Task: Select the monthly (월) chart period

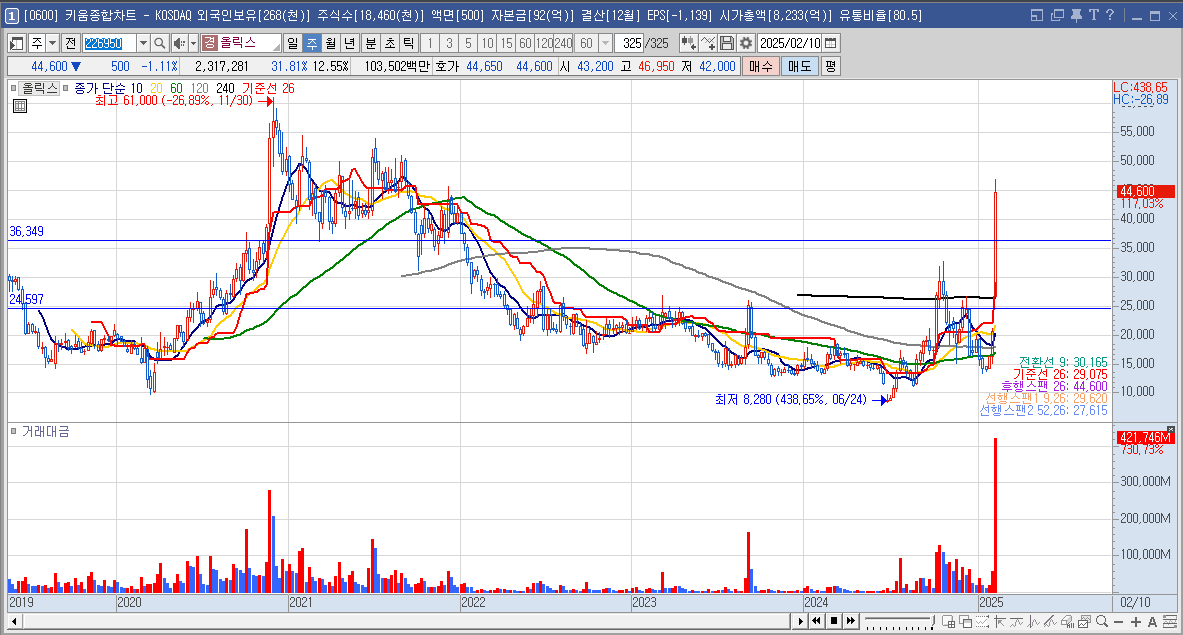Action: pos(330,44)
